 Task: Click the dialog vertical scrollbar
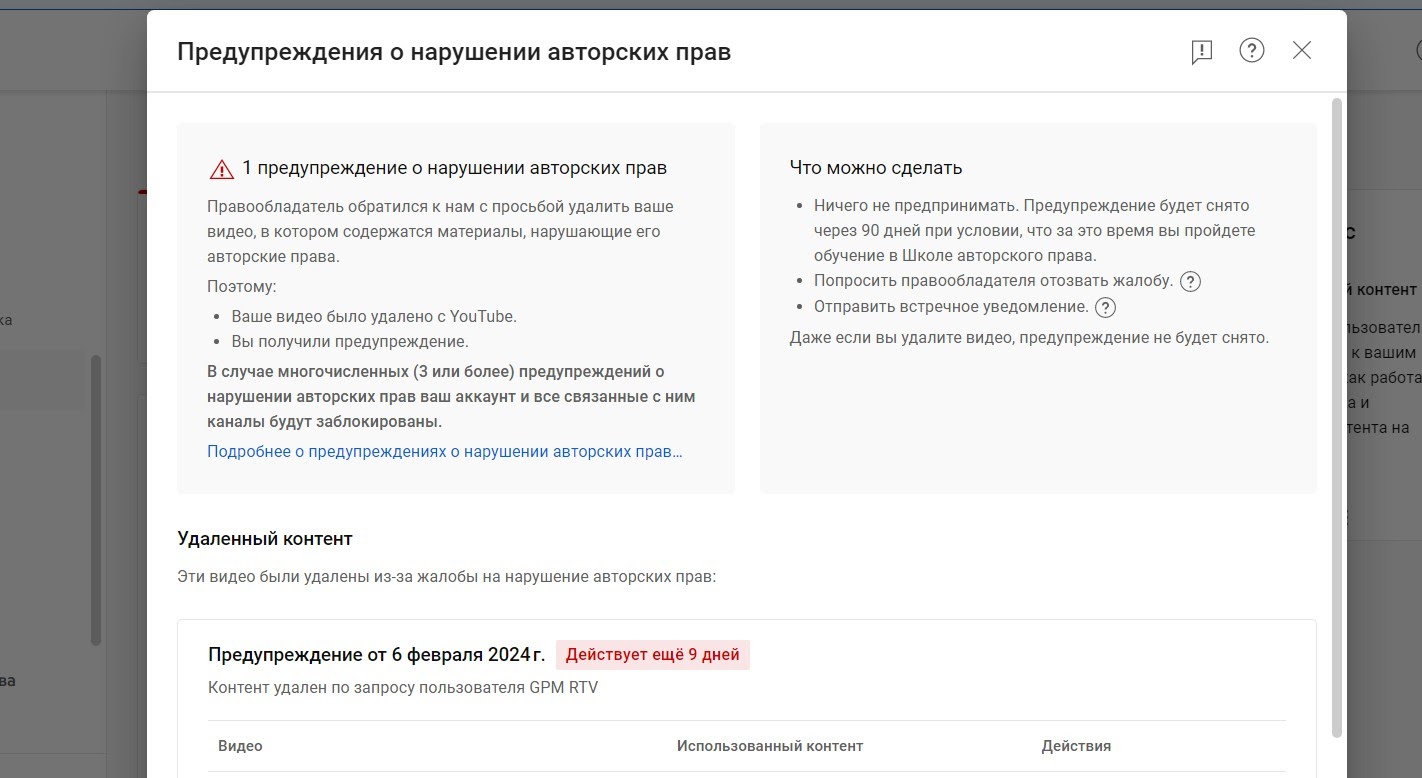point(1337,418)
